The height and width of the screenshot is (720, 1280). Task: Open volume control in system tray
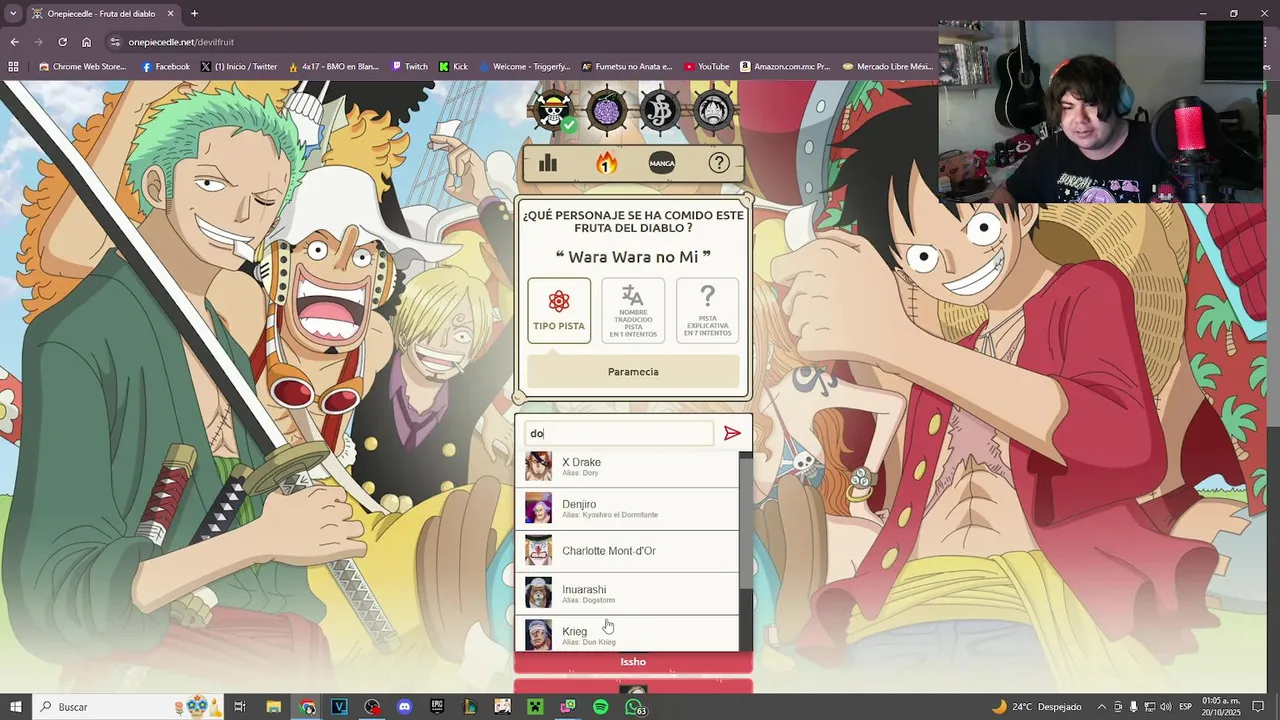(1167, 707)
